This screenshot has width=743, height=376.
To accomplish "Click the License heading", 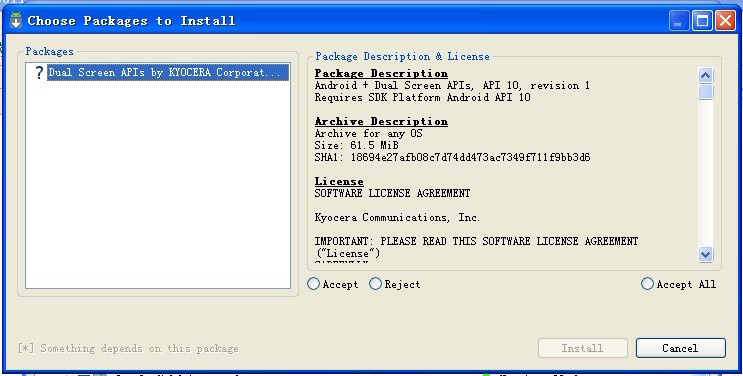I will click(x=339, y=182).
